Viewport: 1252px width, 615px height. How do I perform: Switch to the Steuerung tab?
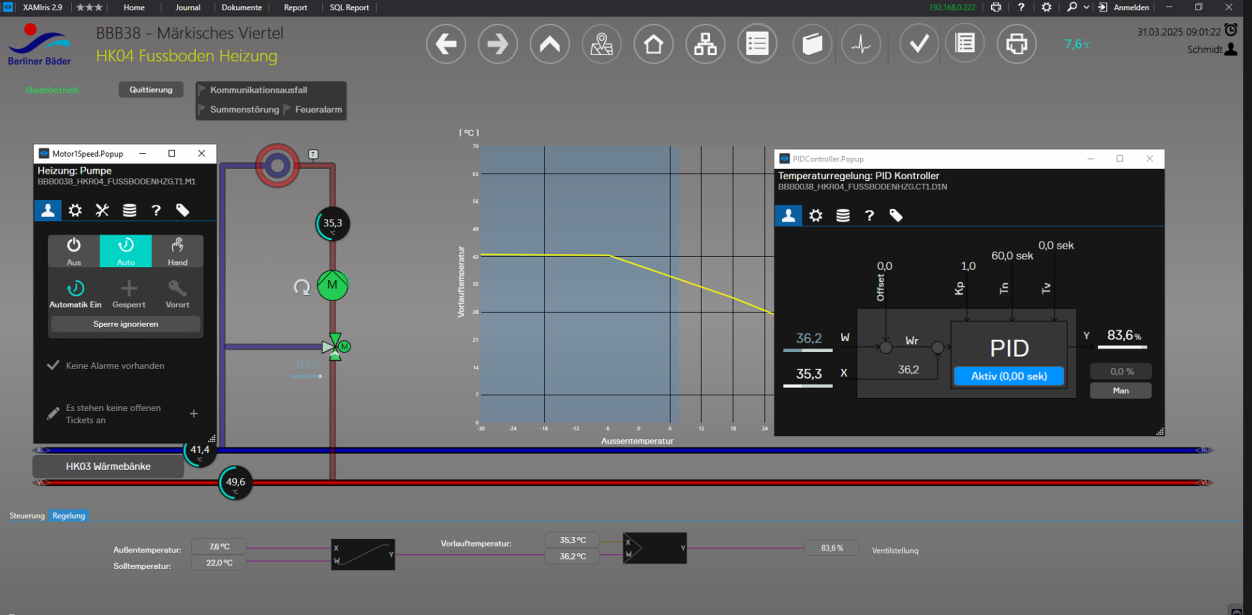pyautogui.click(x=27, y=516)
